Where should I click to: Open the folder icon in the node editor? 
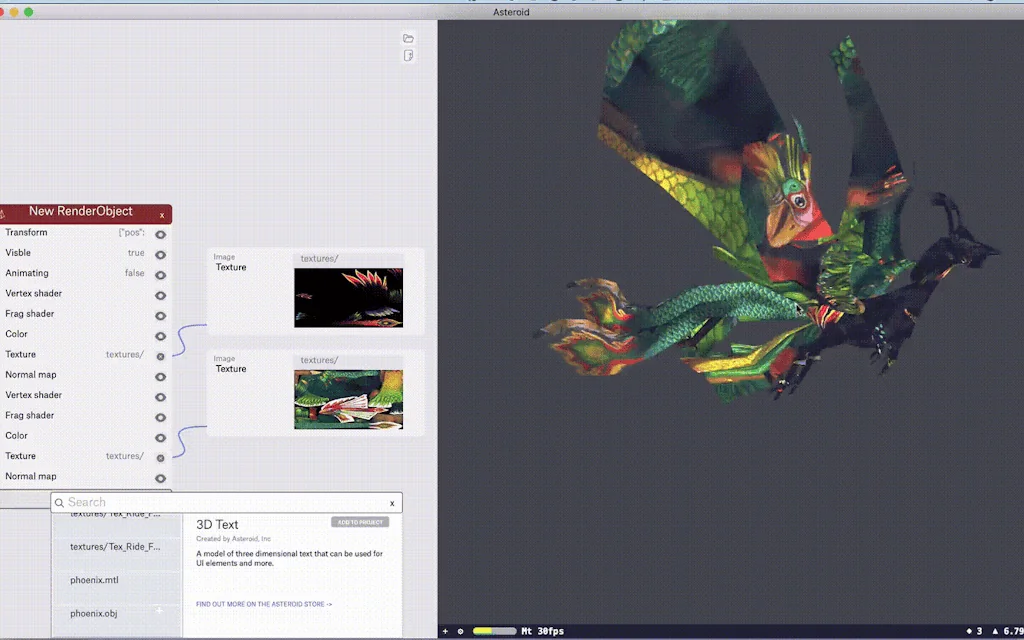pos(408,38)
